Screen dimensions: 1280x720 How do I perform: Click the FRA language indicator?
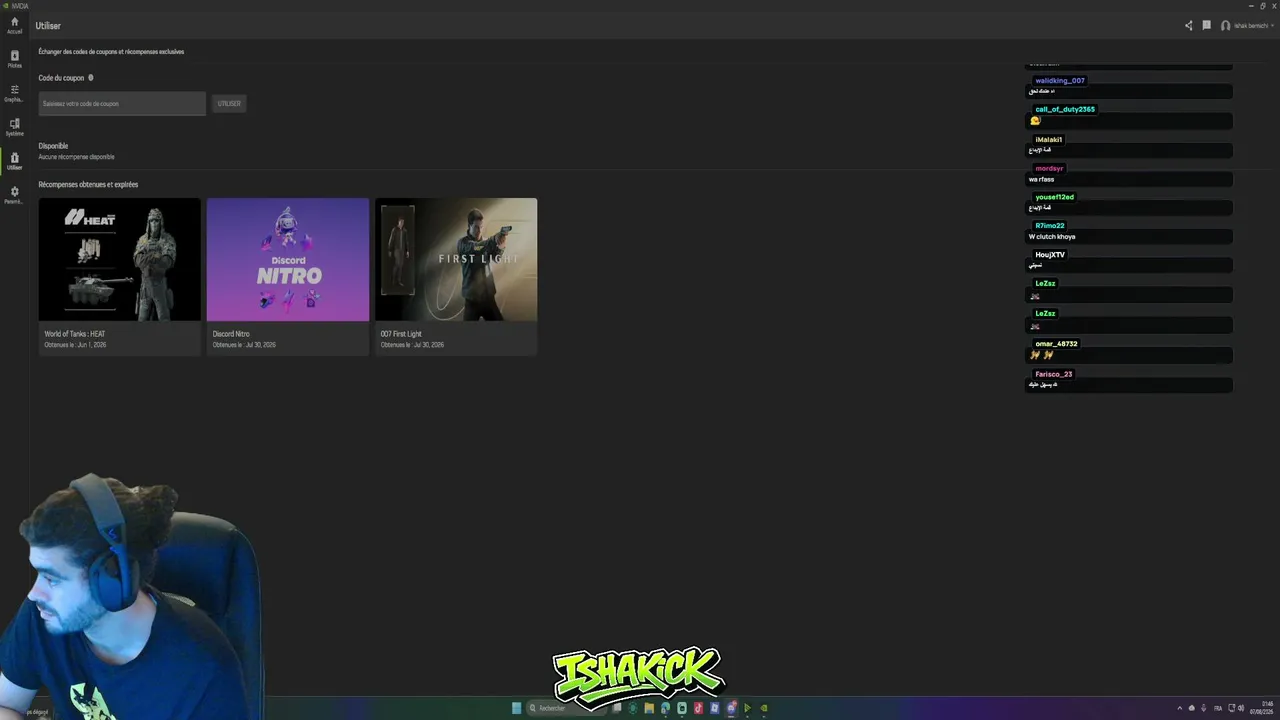pos(1217,708)
